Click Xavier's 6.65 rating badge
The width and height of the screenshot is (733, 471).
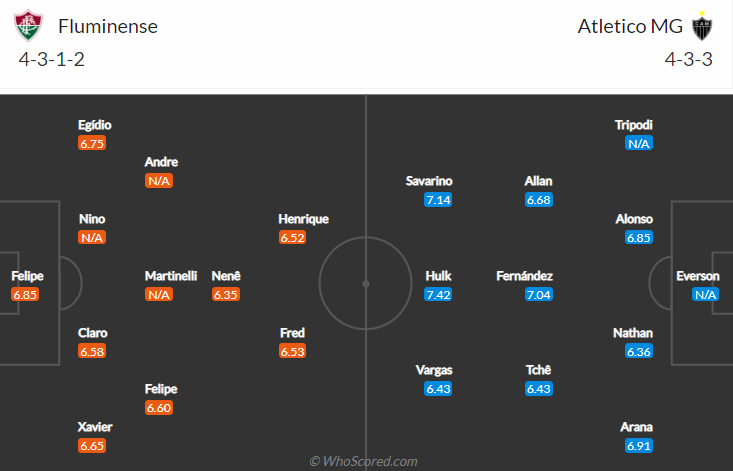(x=92, y=445)
